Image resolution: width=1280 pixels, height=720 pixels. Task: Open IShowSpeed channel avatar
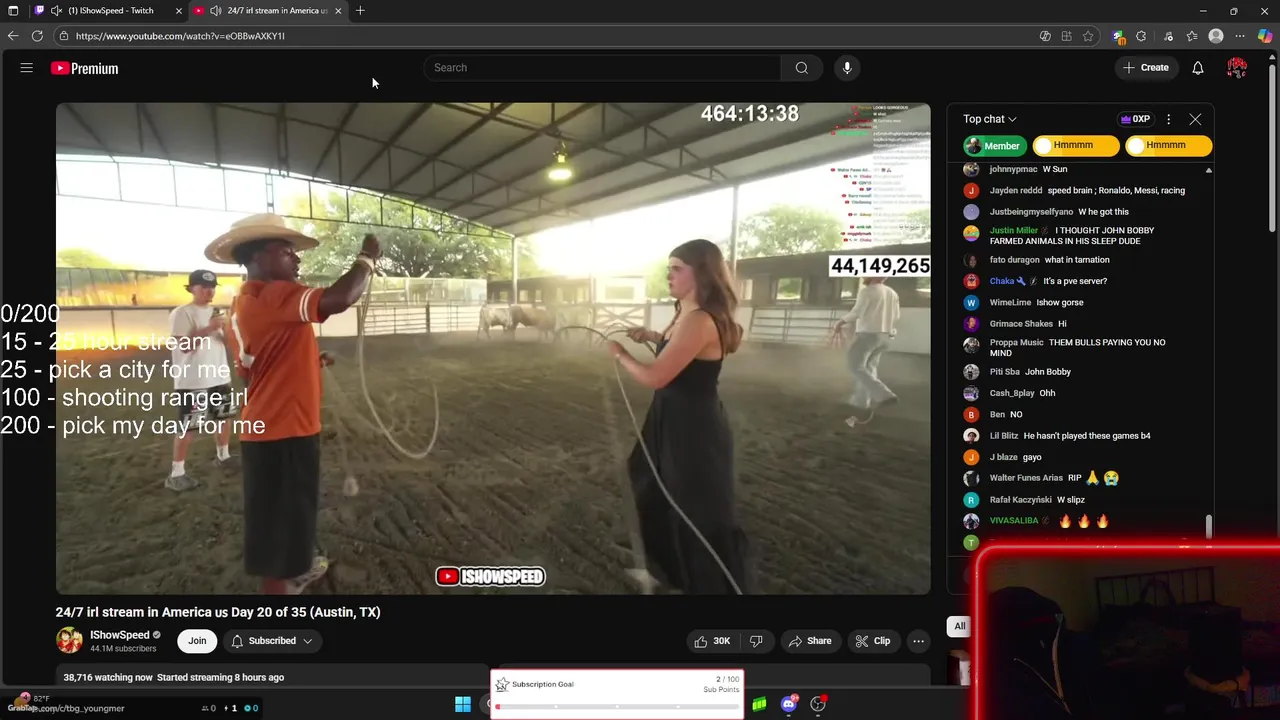69,640
